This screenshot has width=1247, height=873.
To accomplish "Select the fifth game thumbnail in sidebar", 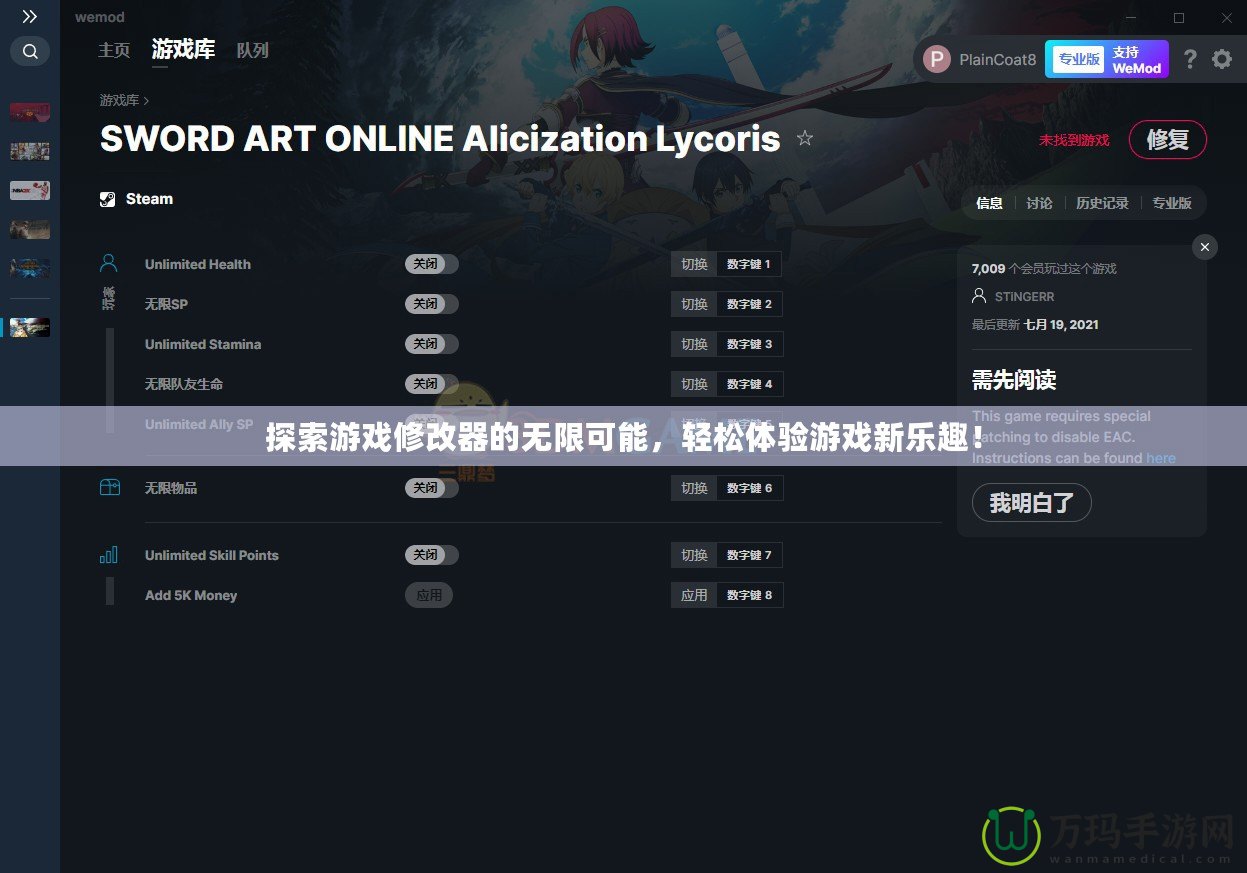I will tap(30, 268).
